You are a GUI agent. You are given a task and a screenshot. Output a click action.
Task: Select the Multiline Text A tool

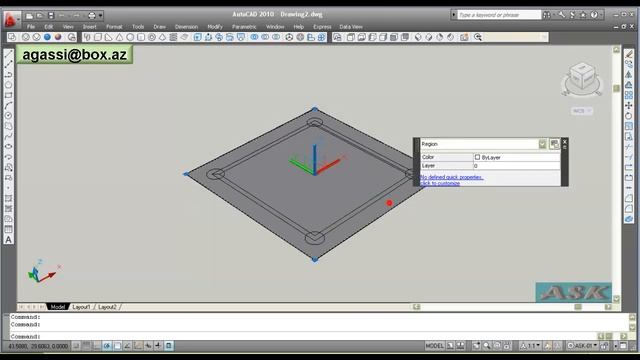click(8, 240)
